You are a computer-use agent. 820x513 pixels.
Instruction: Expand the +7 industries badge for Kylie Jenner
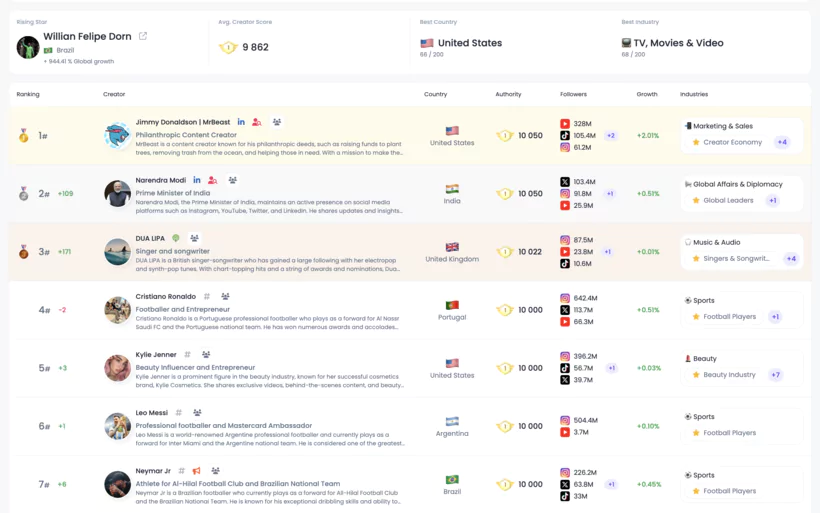776,374
